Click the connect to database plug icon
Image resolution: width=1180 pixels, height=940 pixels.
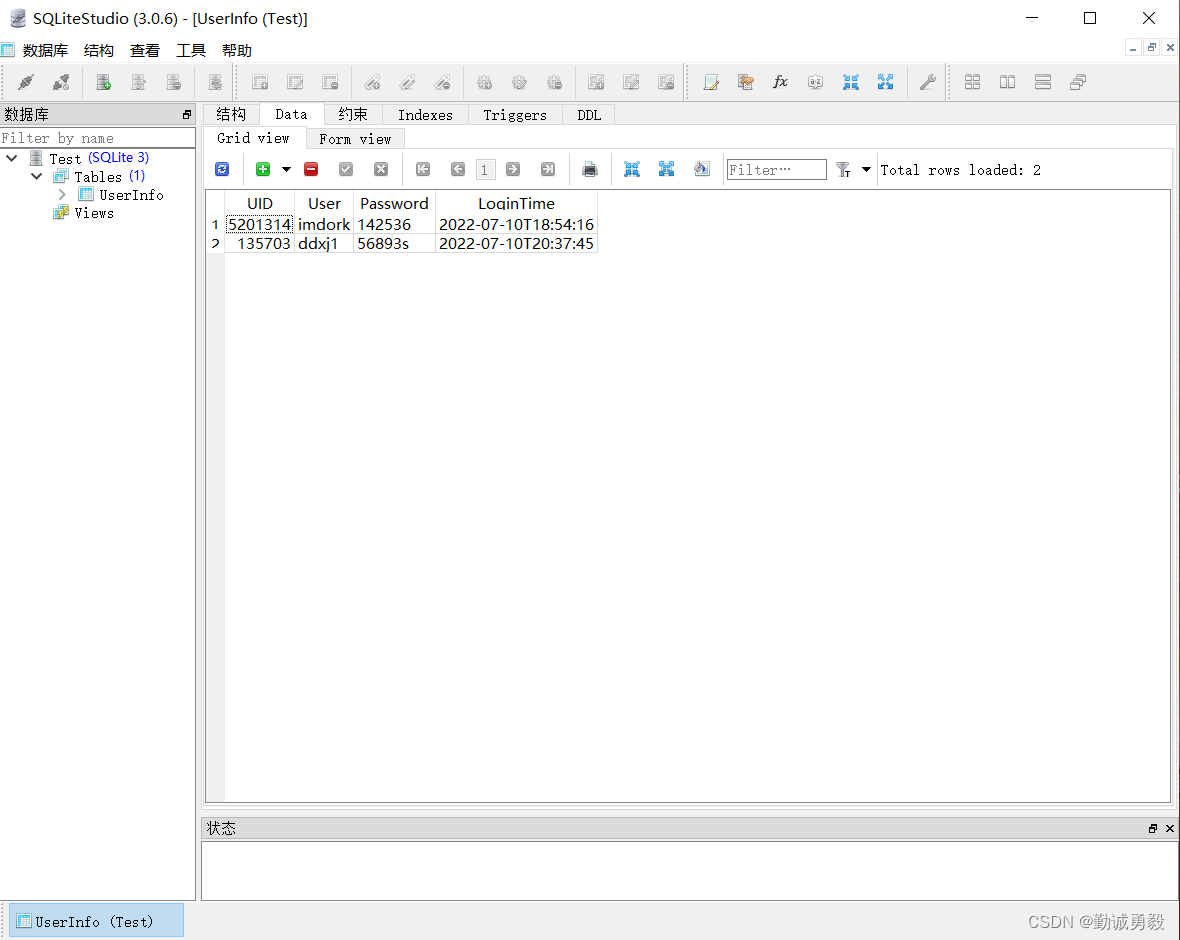(26, 82)
